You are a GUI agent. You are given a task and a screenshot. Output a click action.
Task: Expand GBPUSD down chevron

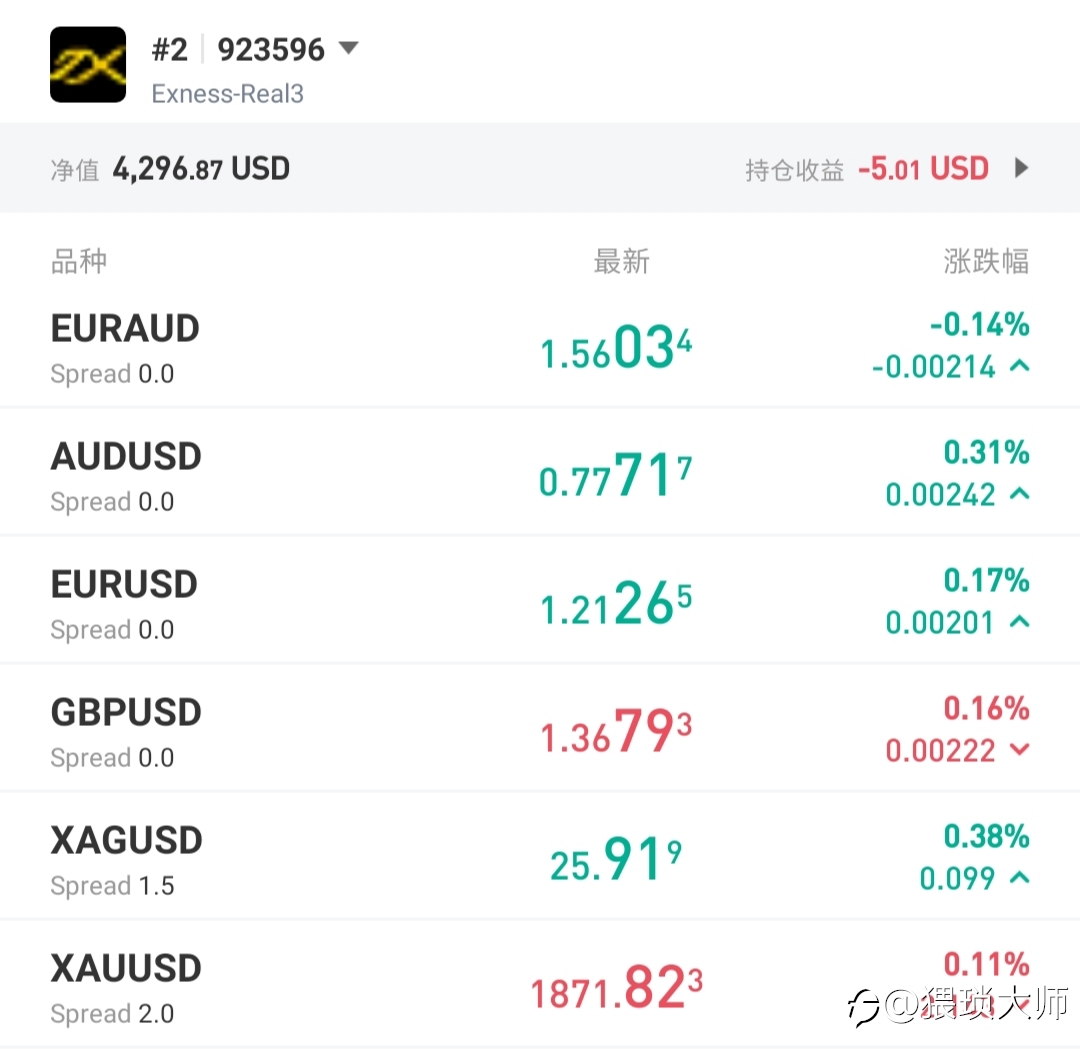point(1019,750)
